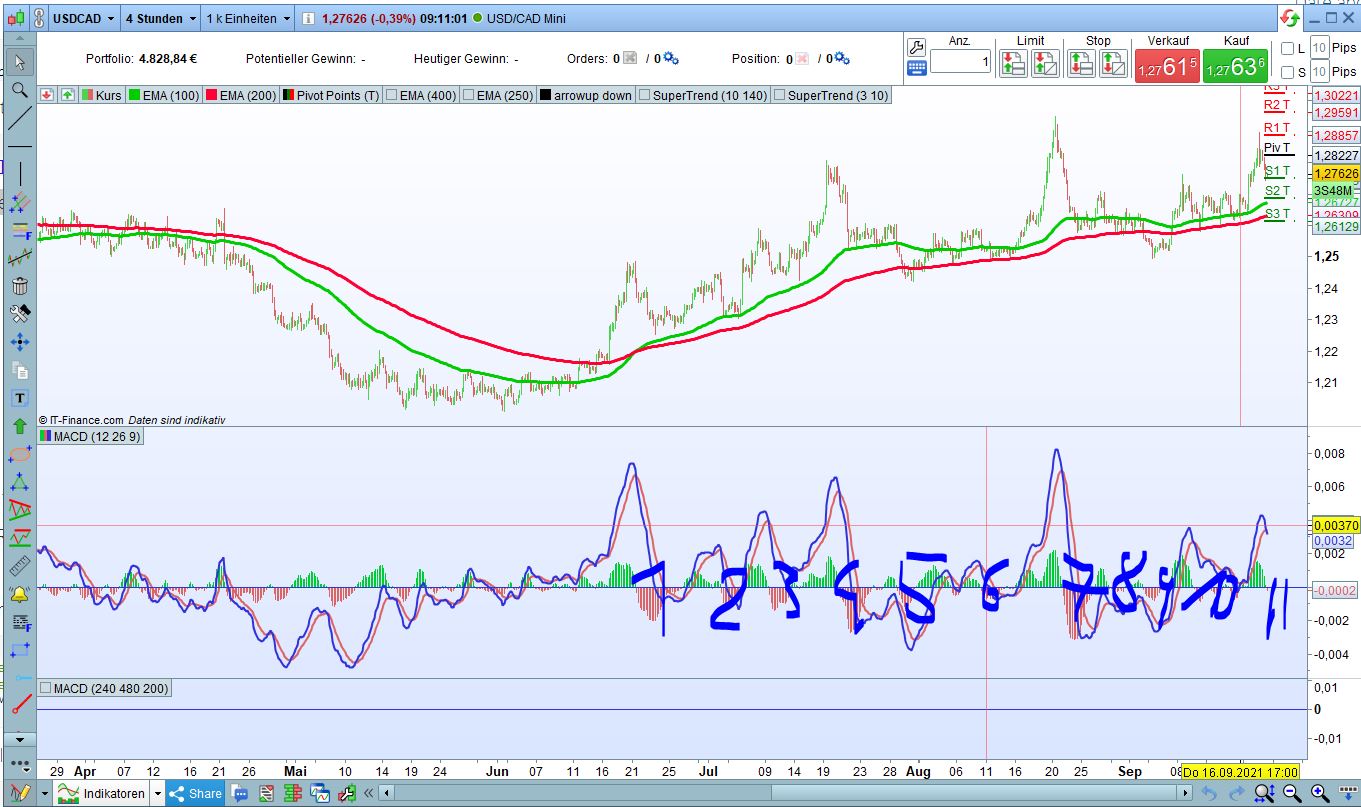Click the Anz. quantity input field
Screen dimensions: 1361x807
click(x=959, y=63)
